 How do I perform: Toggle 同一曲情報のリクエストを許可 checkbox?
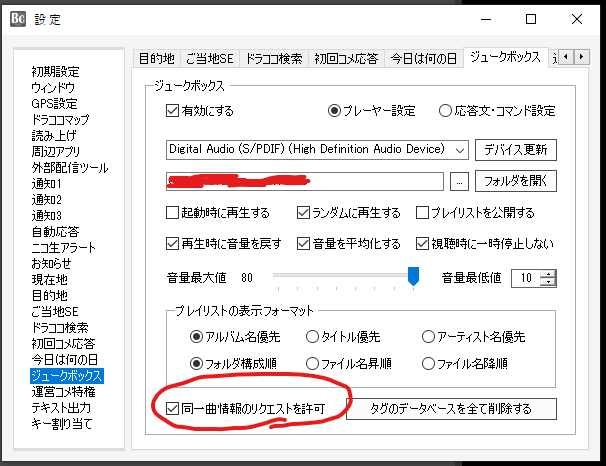click(172, 408)
